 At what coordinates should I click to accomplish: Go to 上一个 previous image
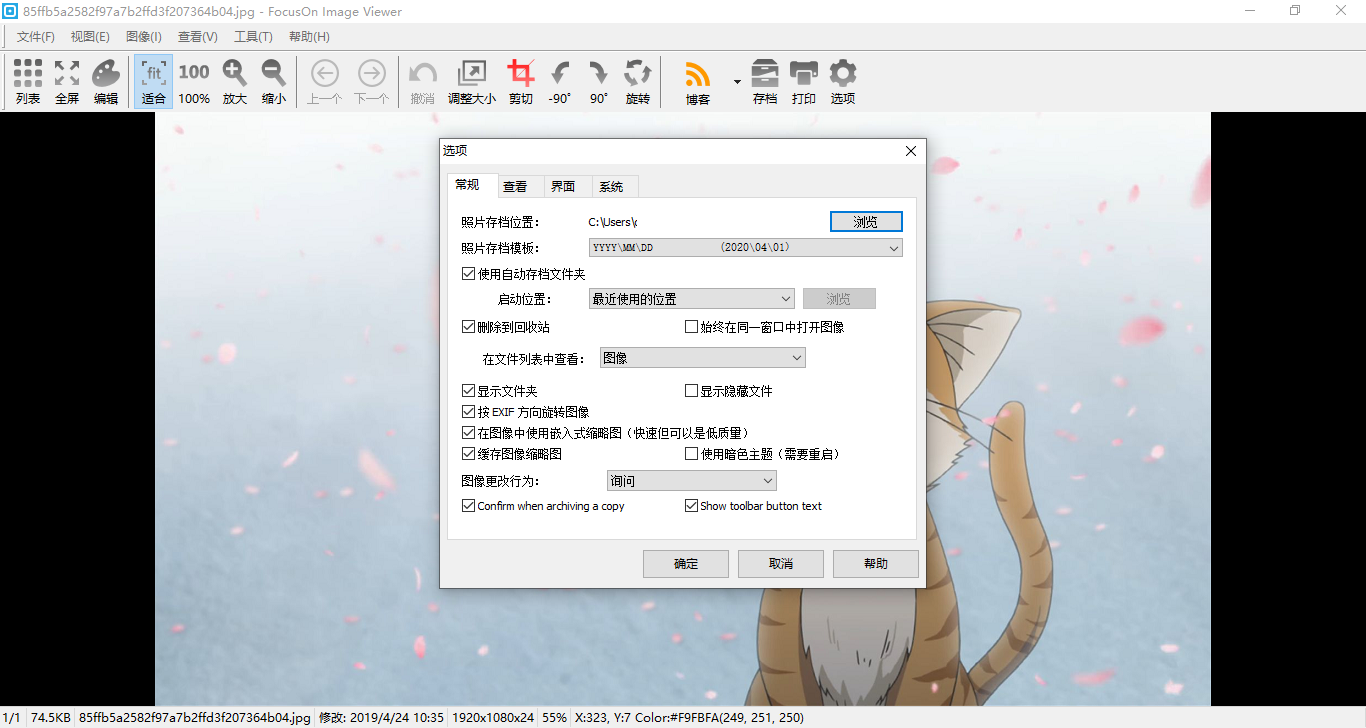(x=325, y=81)
